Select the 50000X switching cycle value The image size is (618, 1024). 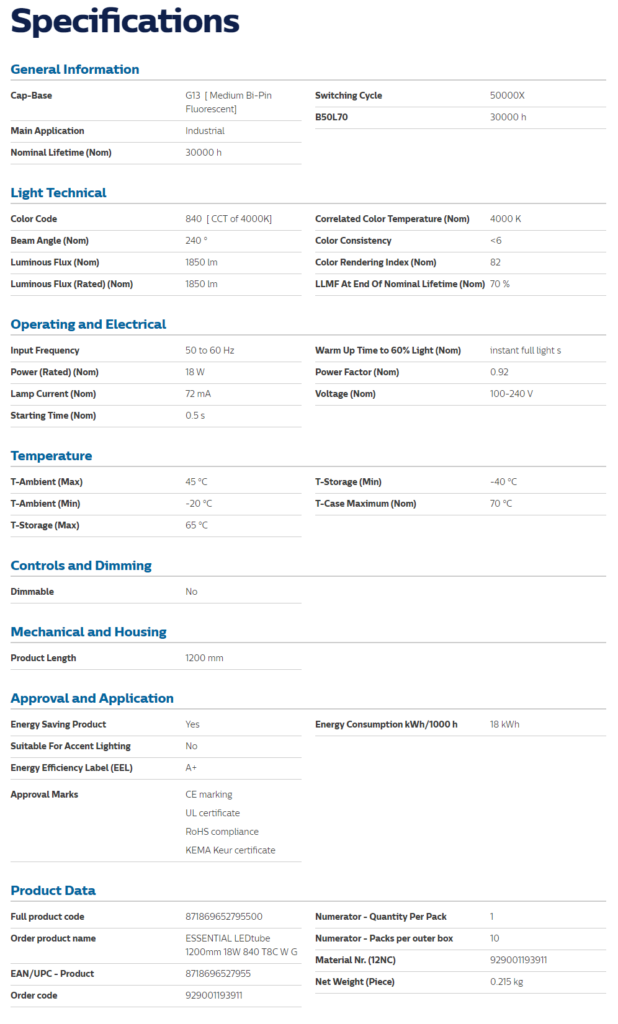pos(507,96)
